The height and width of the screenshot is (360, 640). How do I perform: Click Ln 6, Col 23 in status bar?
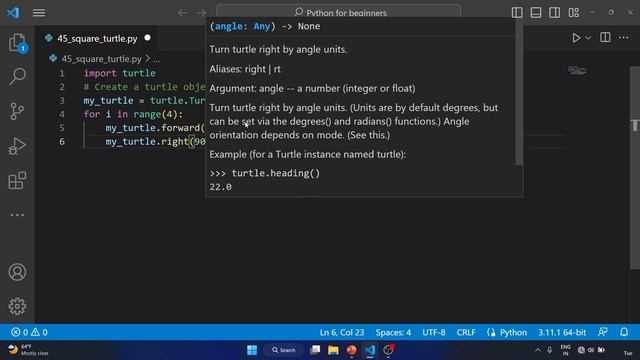[x=342, y=332]
